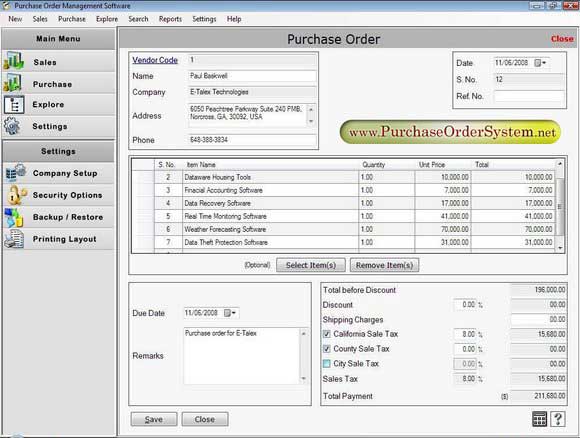The height and width of the screenshot is (438, 580).
Task: Select row 'Weather Forecasting Software'
Action: [343, 229]
